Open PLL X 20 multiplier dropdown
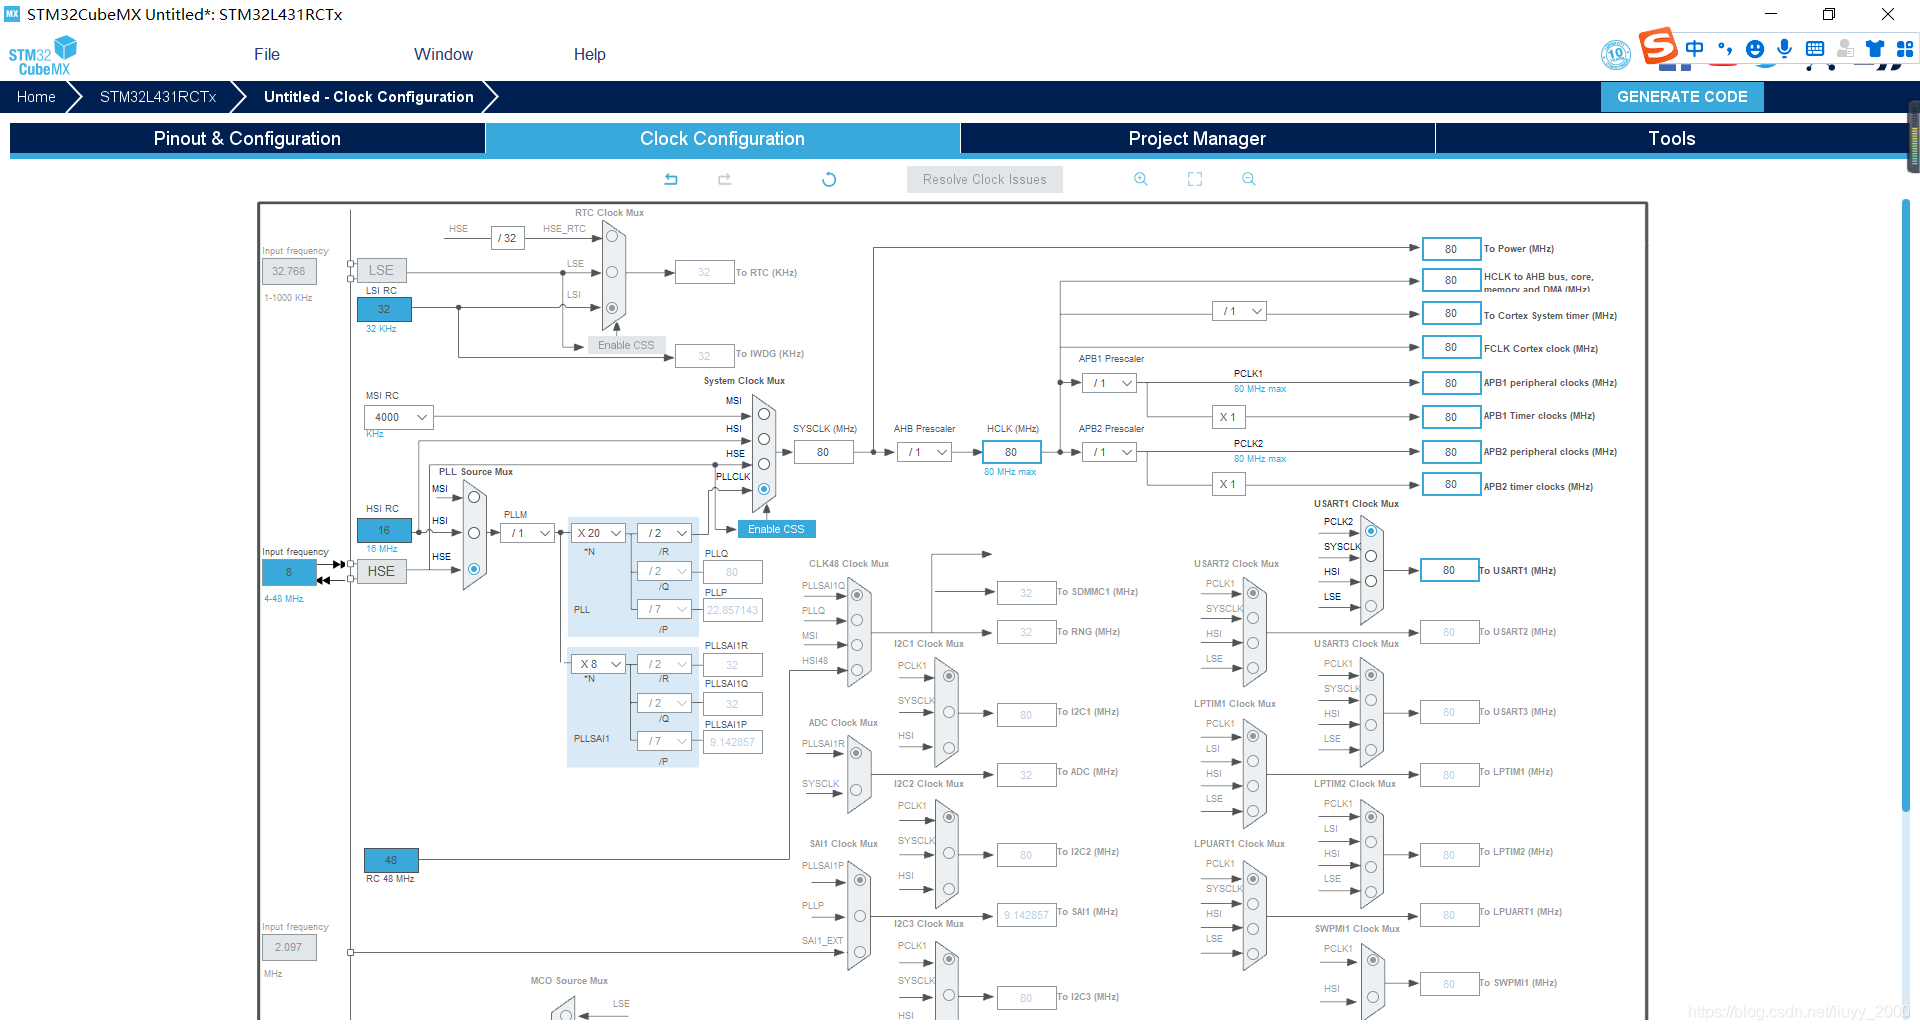Screen dimensions: 1920x1030 [598, 533]
